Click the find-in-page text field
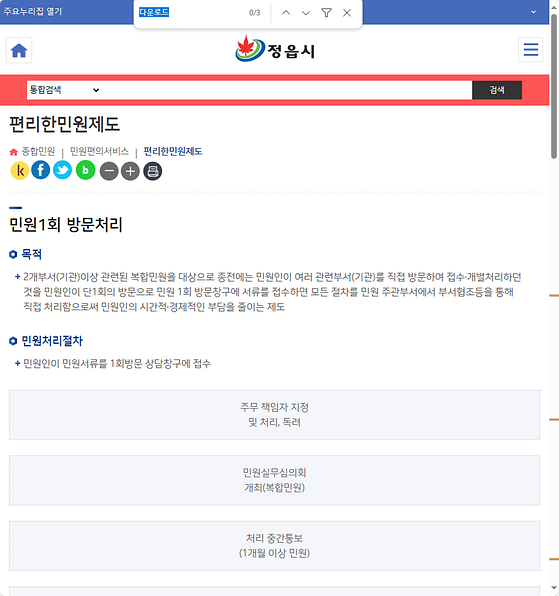Image resolution: width=559 pixels, height=596 pixels. (x=190, y=13)
